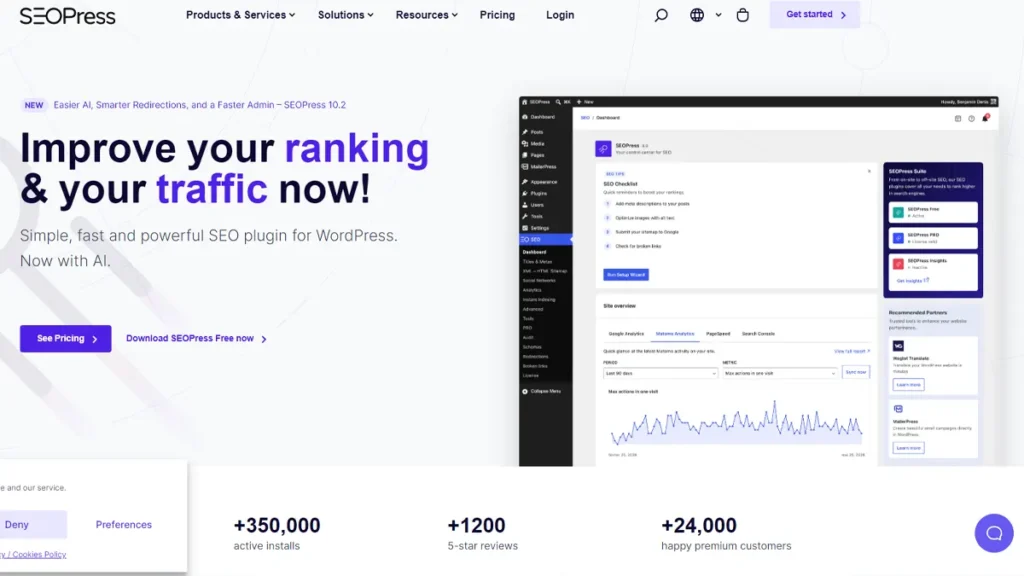Image resolution: width=1024 pixels, height=576 pixels.
Task: Switch to the PageSpeed tab
Action: 718,334
